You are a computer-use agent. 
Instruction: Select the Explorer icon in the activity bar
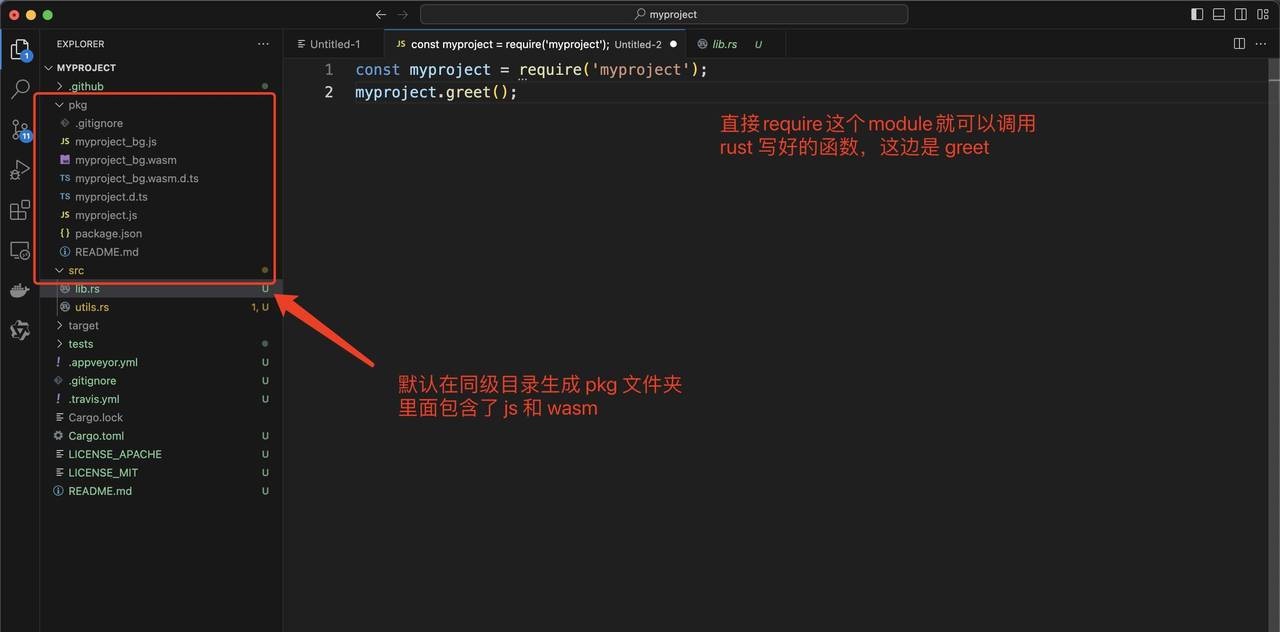[x=19, y=48]
